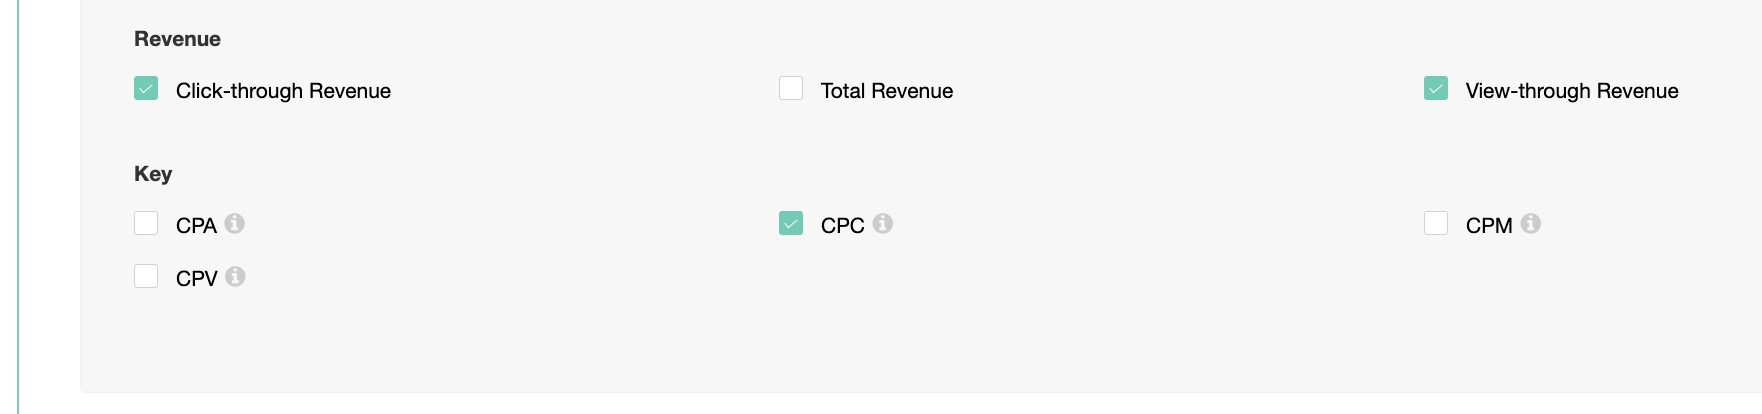Uncheck the Click-through Revenue checkbox
Image resolution: width=1762 pixels, height=414 pixels.
pyautogui.click(x=146, y=89)
